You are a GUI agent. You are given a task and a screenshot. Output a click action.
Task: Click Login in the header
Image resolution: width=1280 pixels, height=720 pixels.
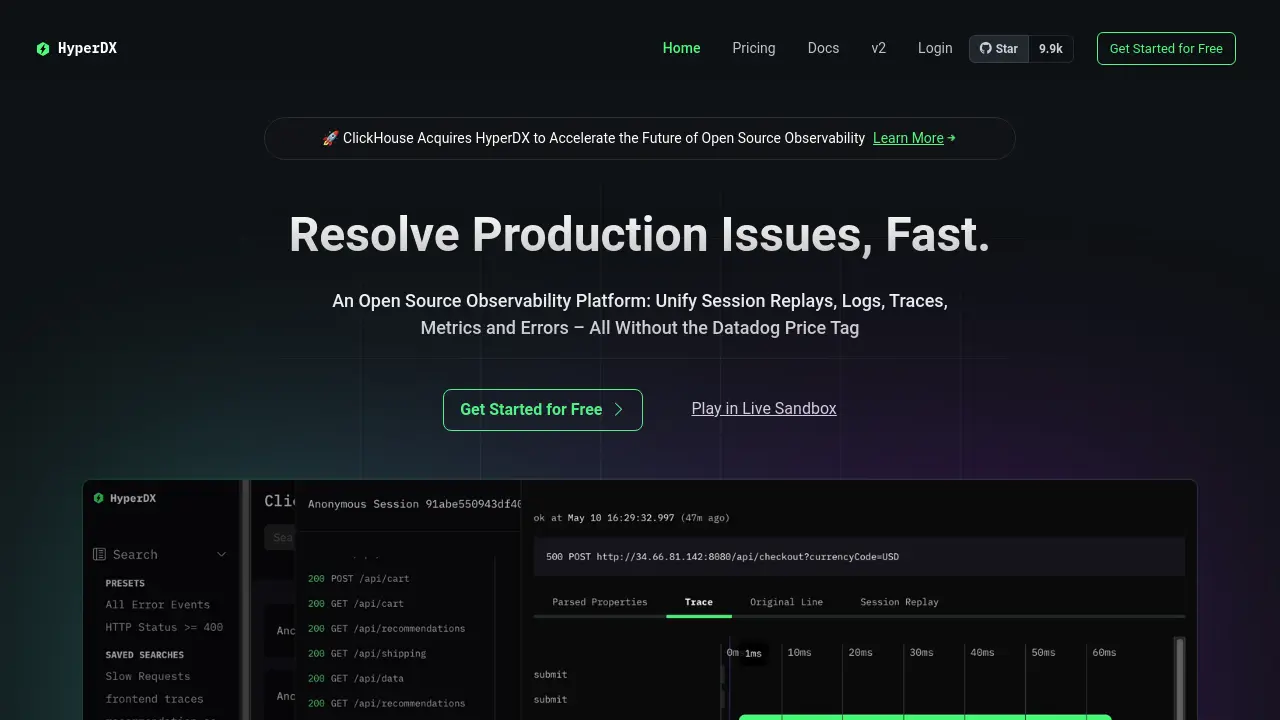pos(935,48)
